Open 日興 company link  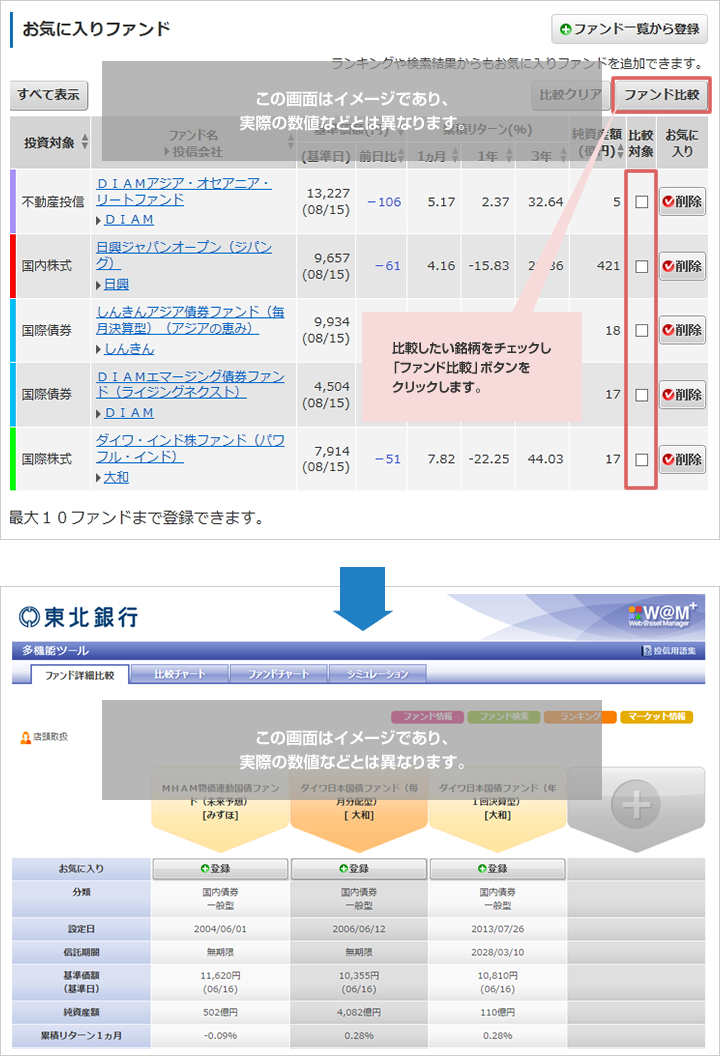117,284
